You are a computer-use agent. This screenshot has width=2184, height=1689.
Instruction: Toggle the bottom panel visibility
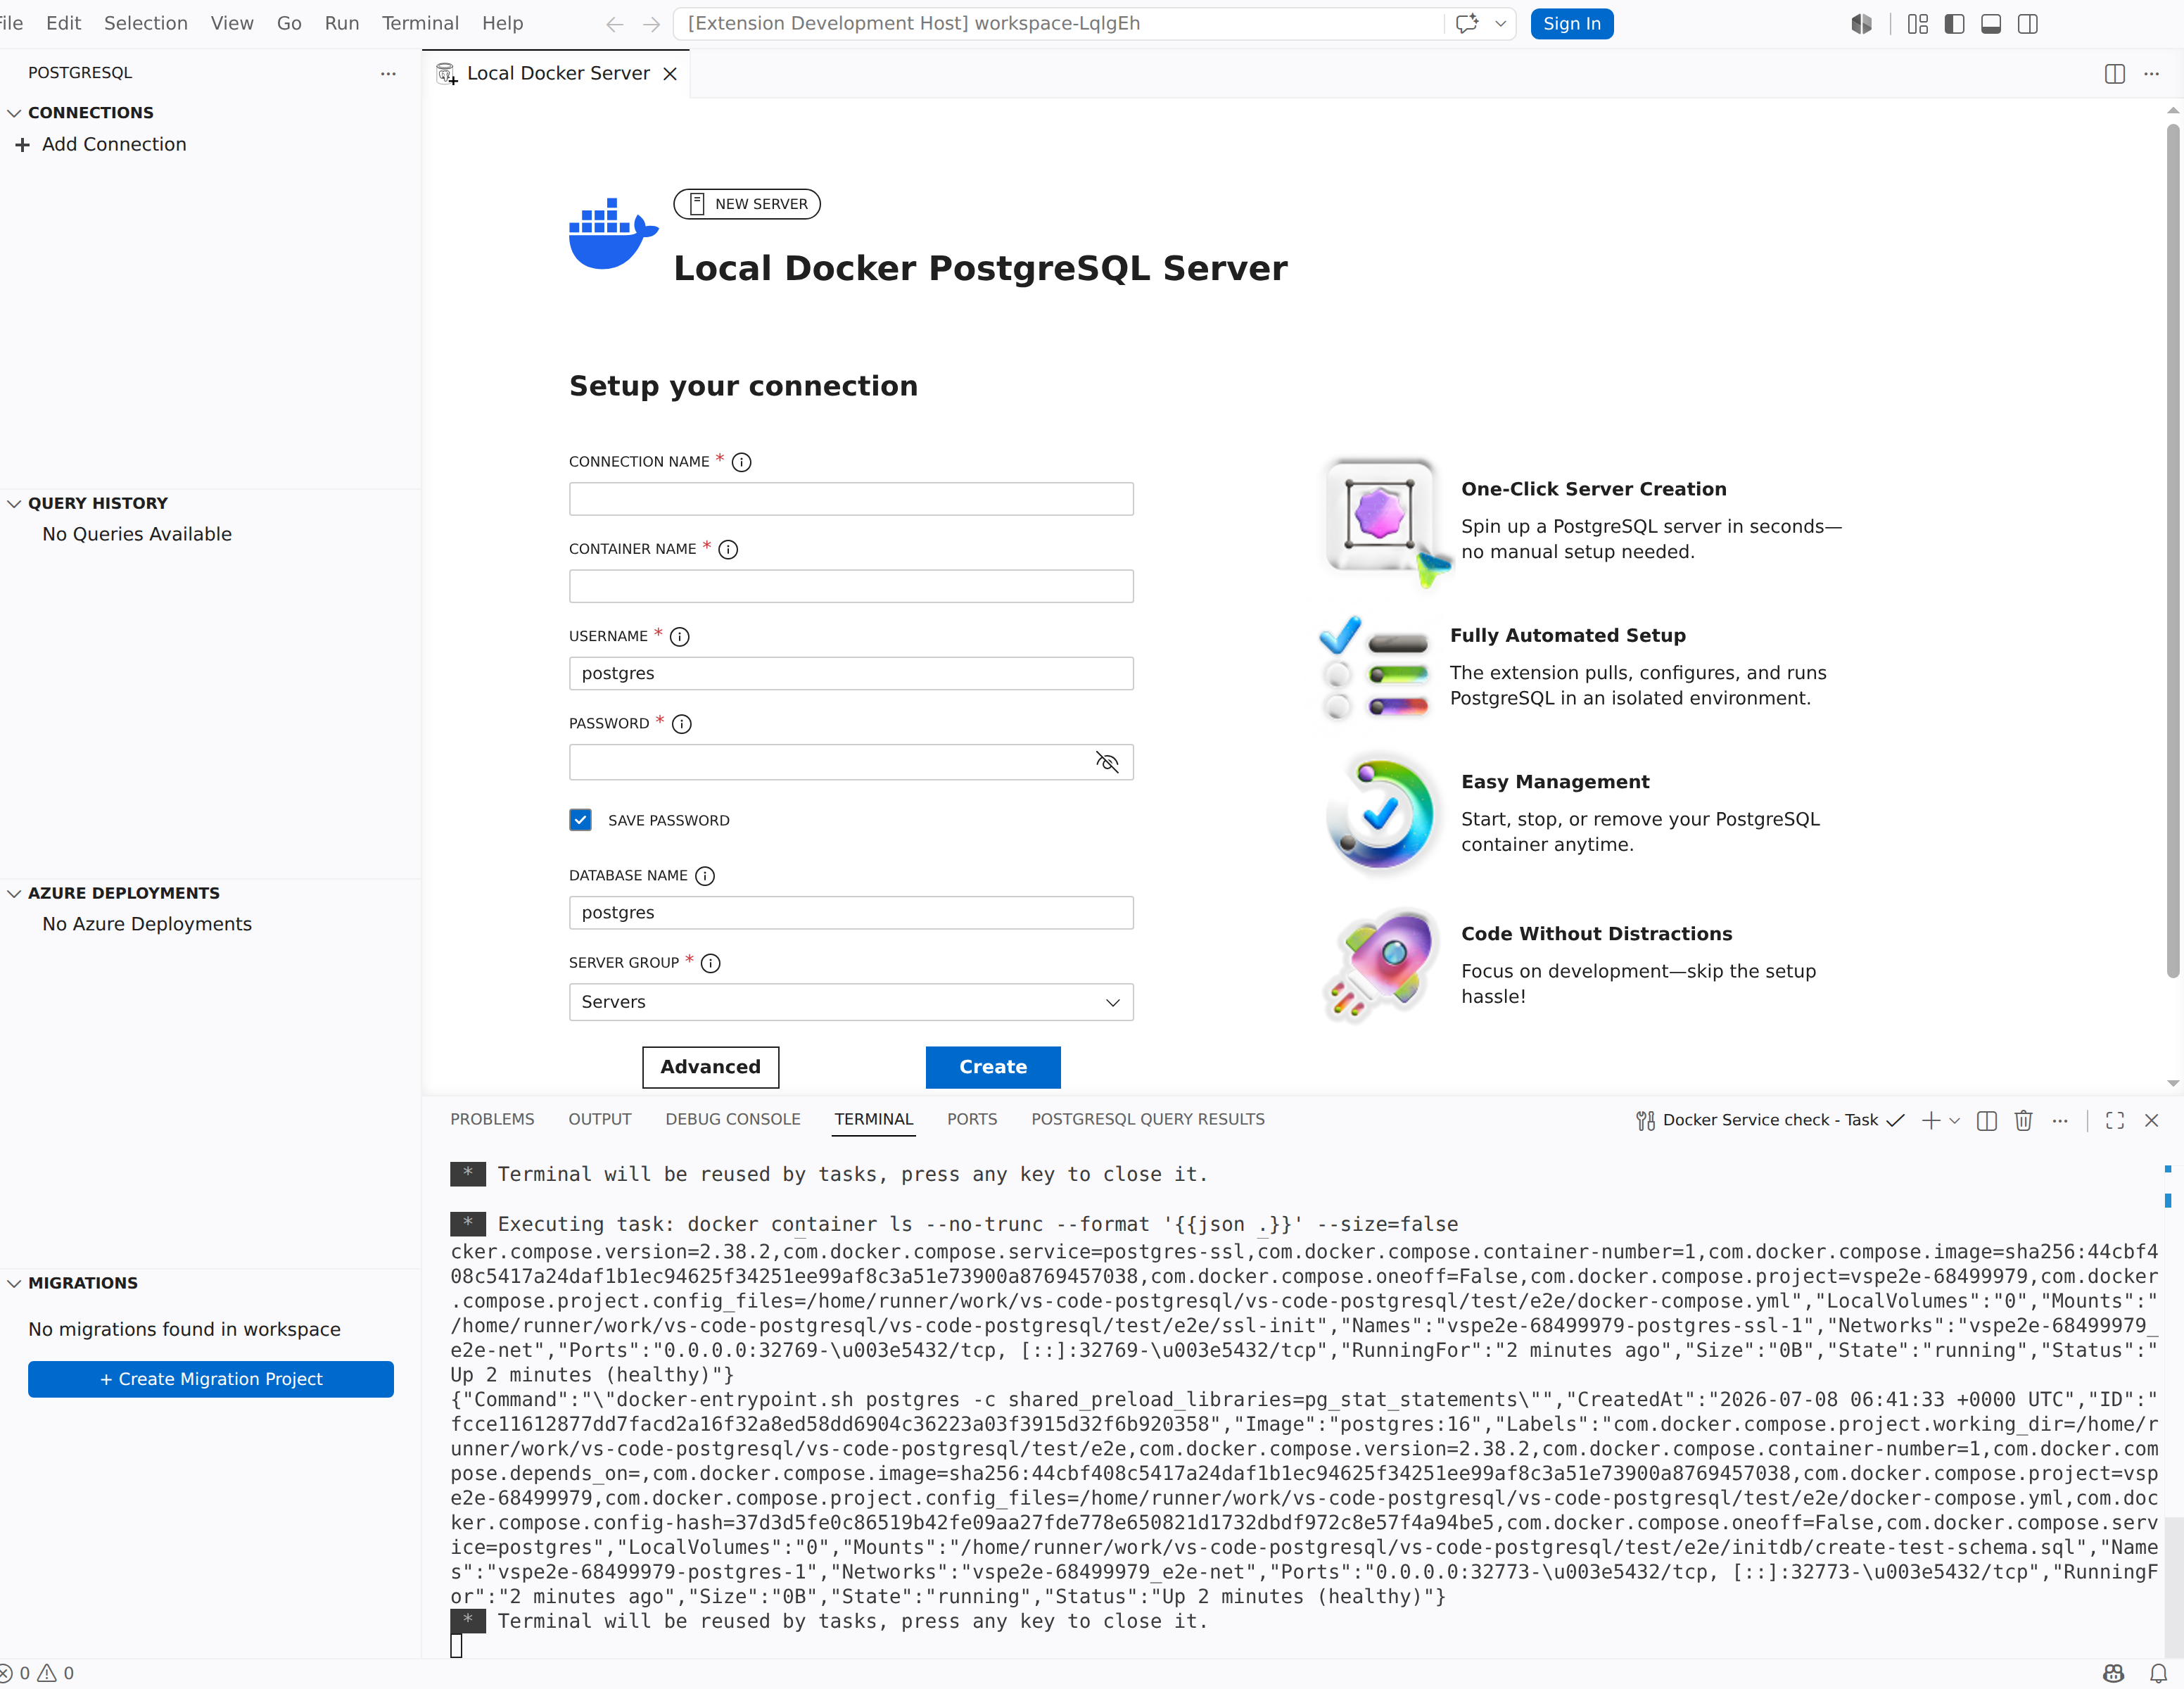[x=1991, y=24]
